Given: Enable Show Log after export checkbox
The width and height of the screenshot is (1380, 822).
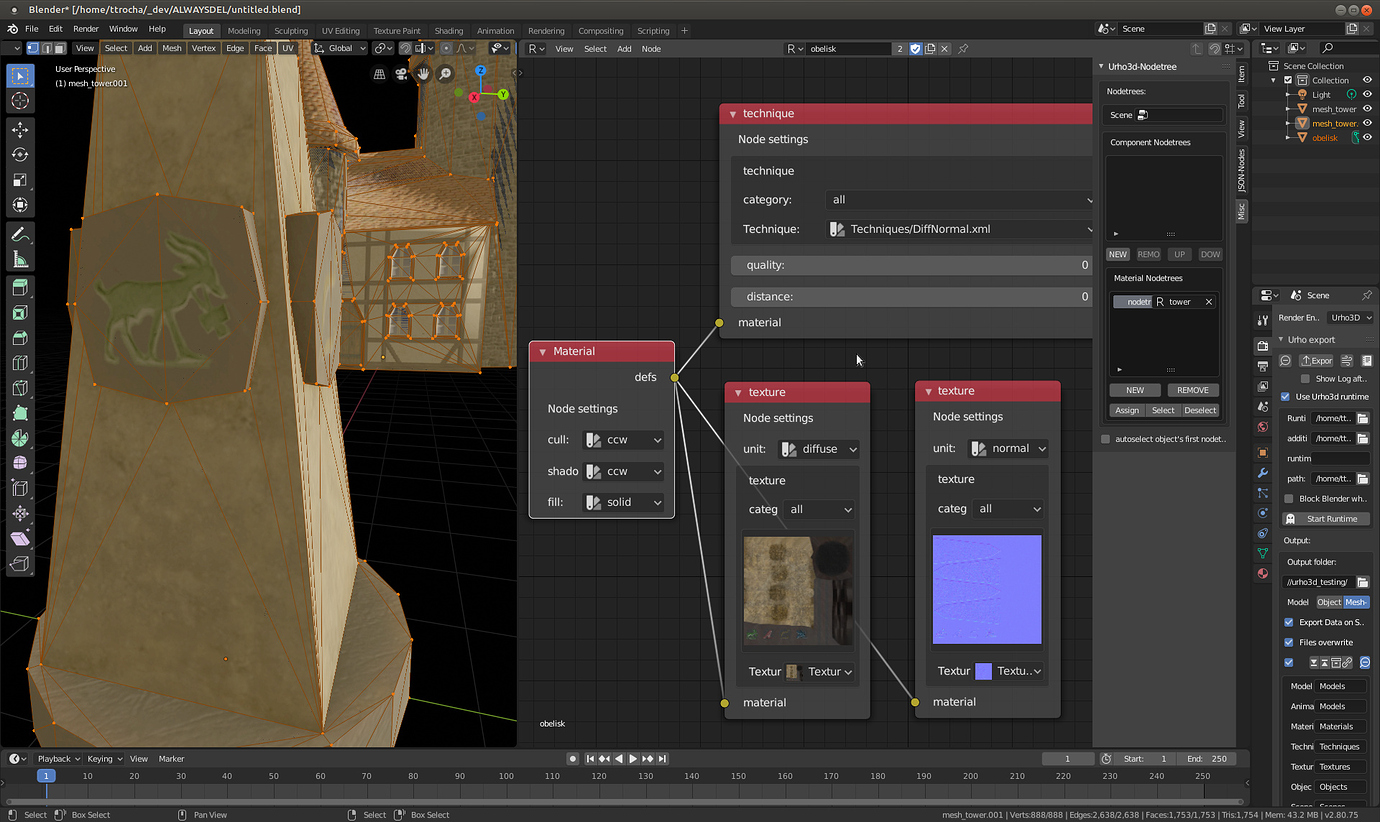Looking at the screenshot, I should [x=1305, y=379].
